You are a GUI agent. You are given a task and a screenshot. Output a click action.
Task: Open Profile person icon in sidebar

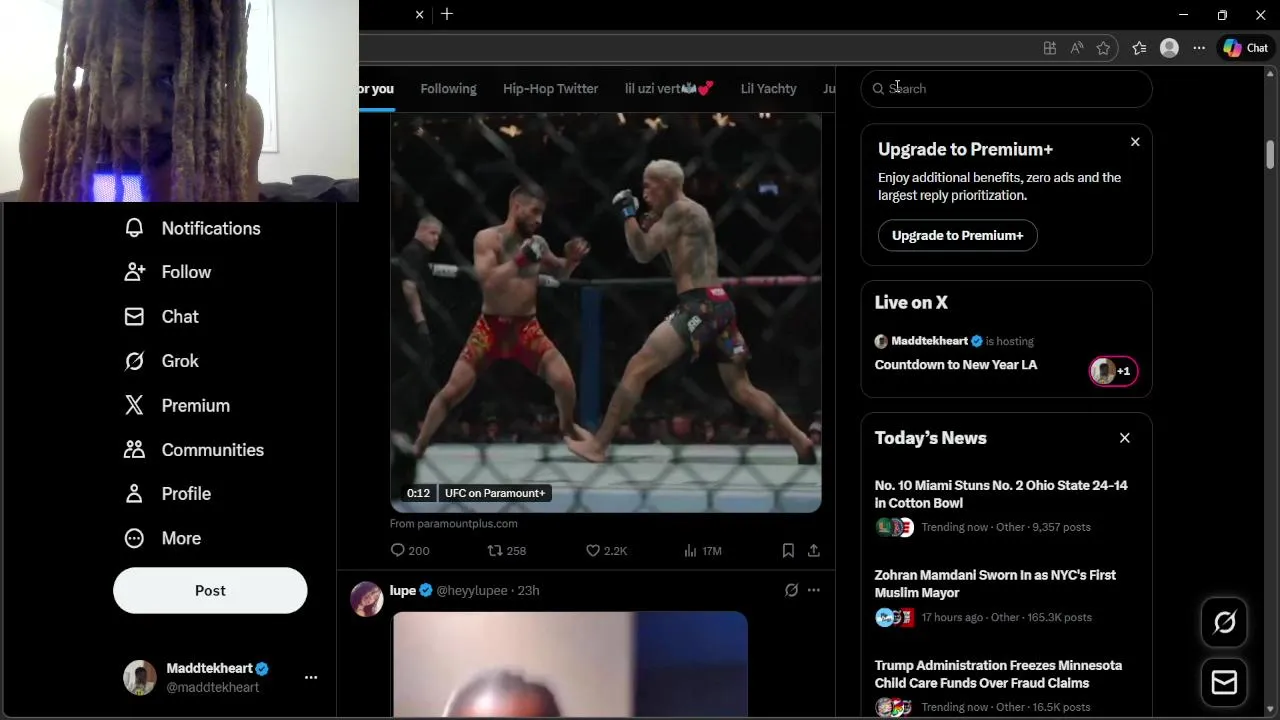pyautogui.click(x=134, y=494)
